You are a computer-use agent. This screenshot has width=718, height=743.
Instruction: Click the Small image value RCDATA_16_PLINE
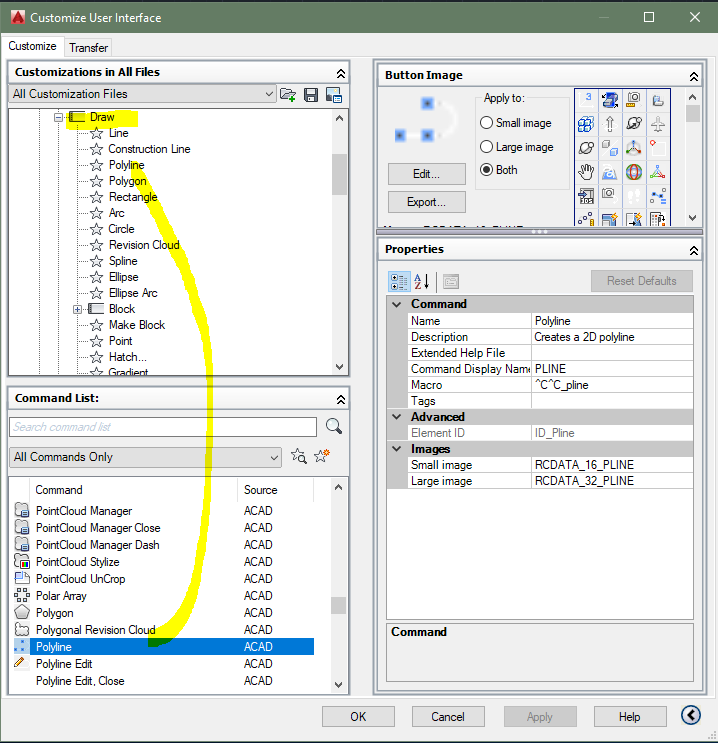pos(612,465)
